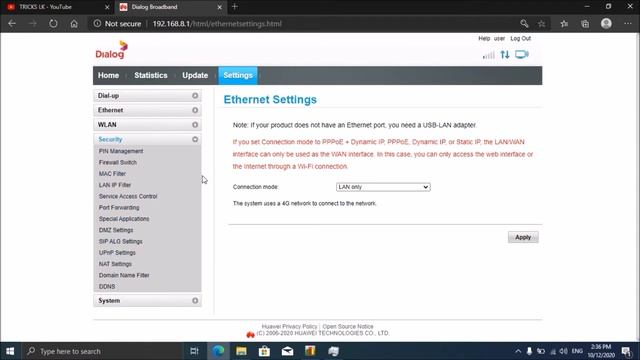Collapse the Security section
This screenshot has width=640, height=360.
coord(147,139)
